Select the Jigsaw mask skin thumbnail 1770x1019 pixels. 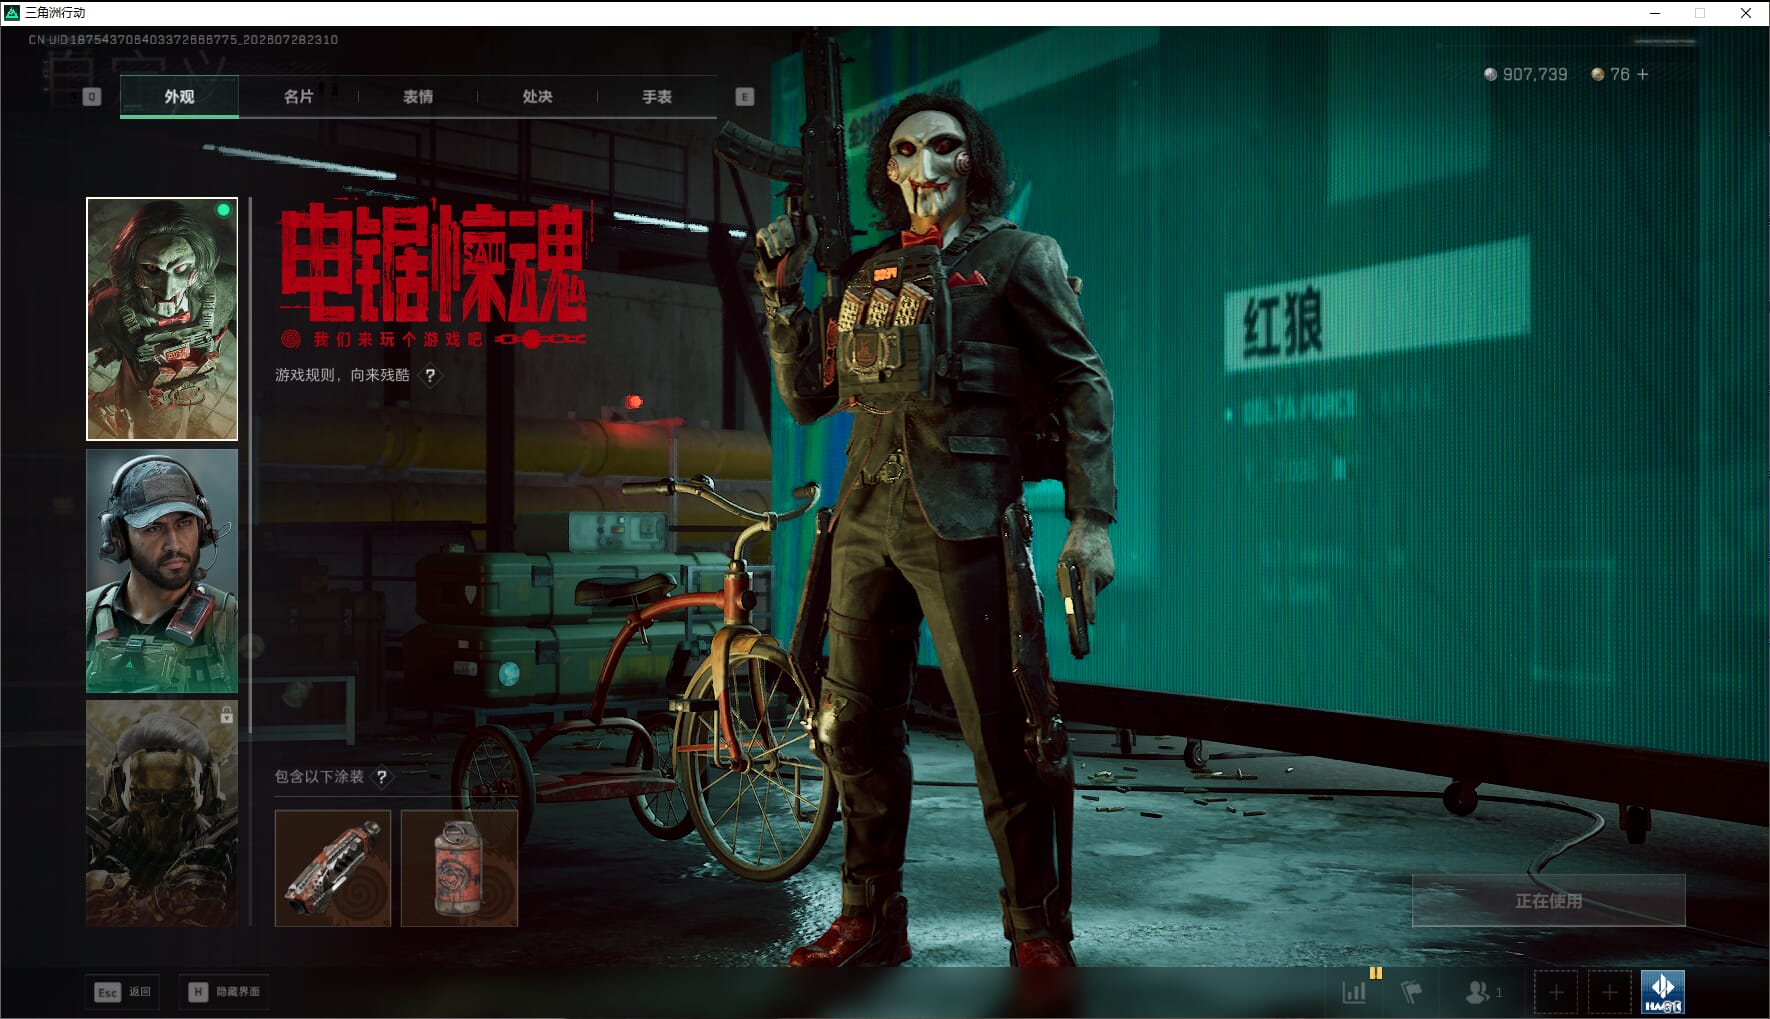(x=162, y=319)
